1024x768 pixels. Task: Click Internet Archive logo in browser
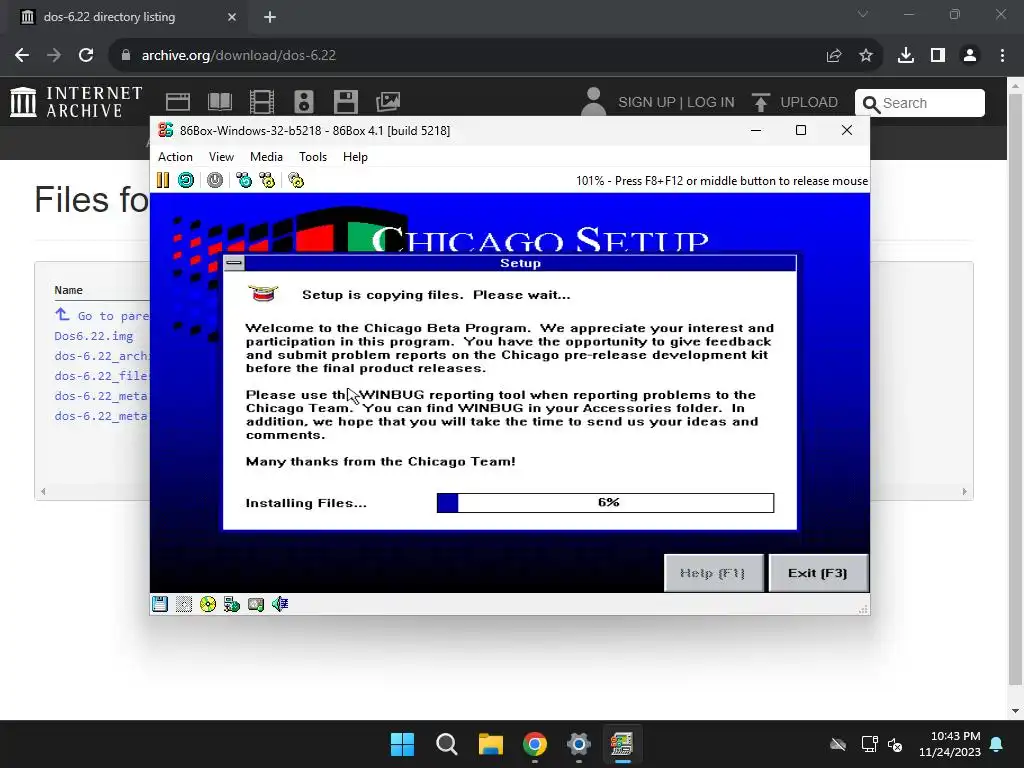[76, 102]
